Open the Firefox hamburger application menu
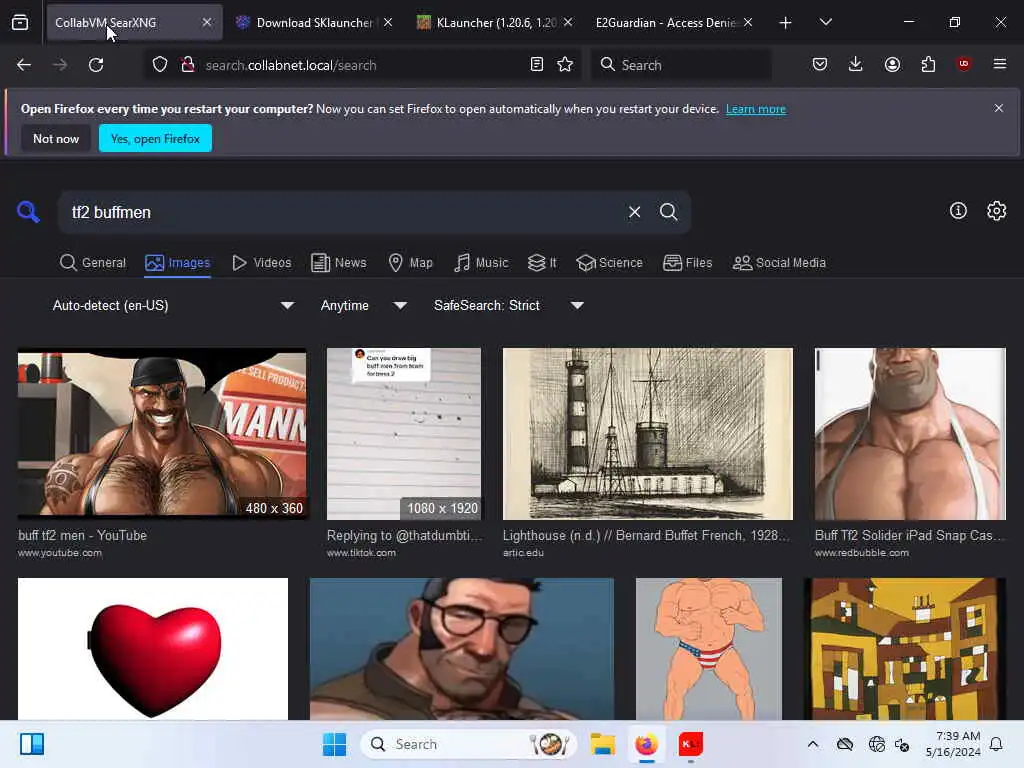 (1000, 64)
